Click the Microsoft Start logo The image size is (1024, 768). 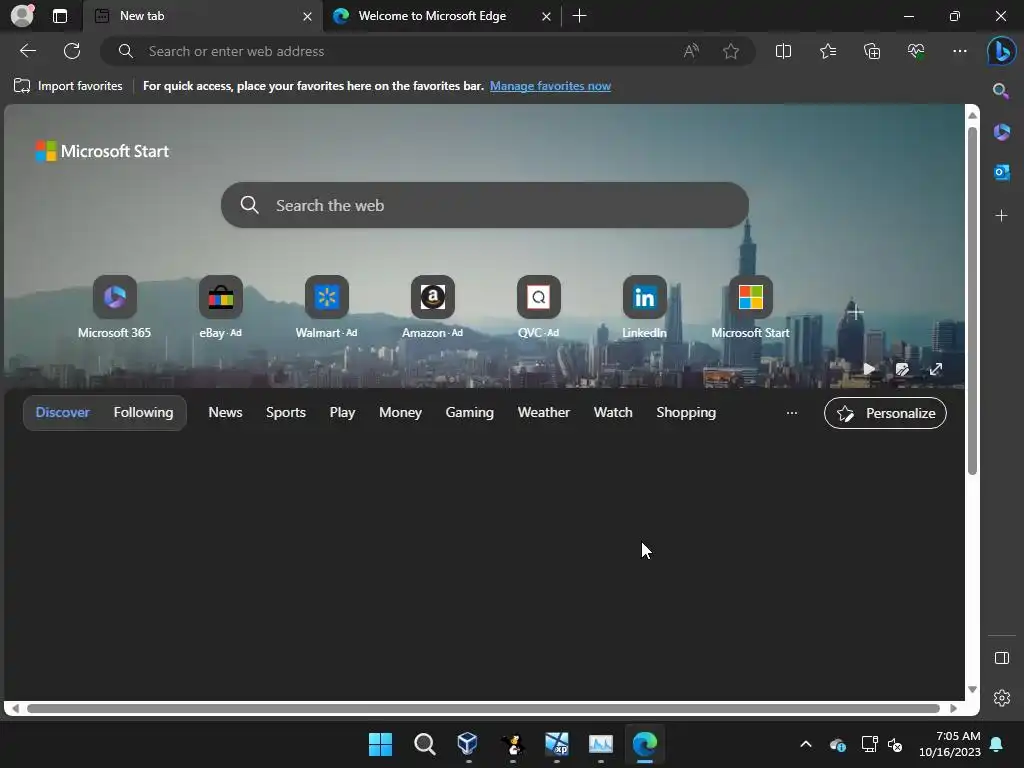point(103,151)
